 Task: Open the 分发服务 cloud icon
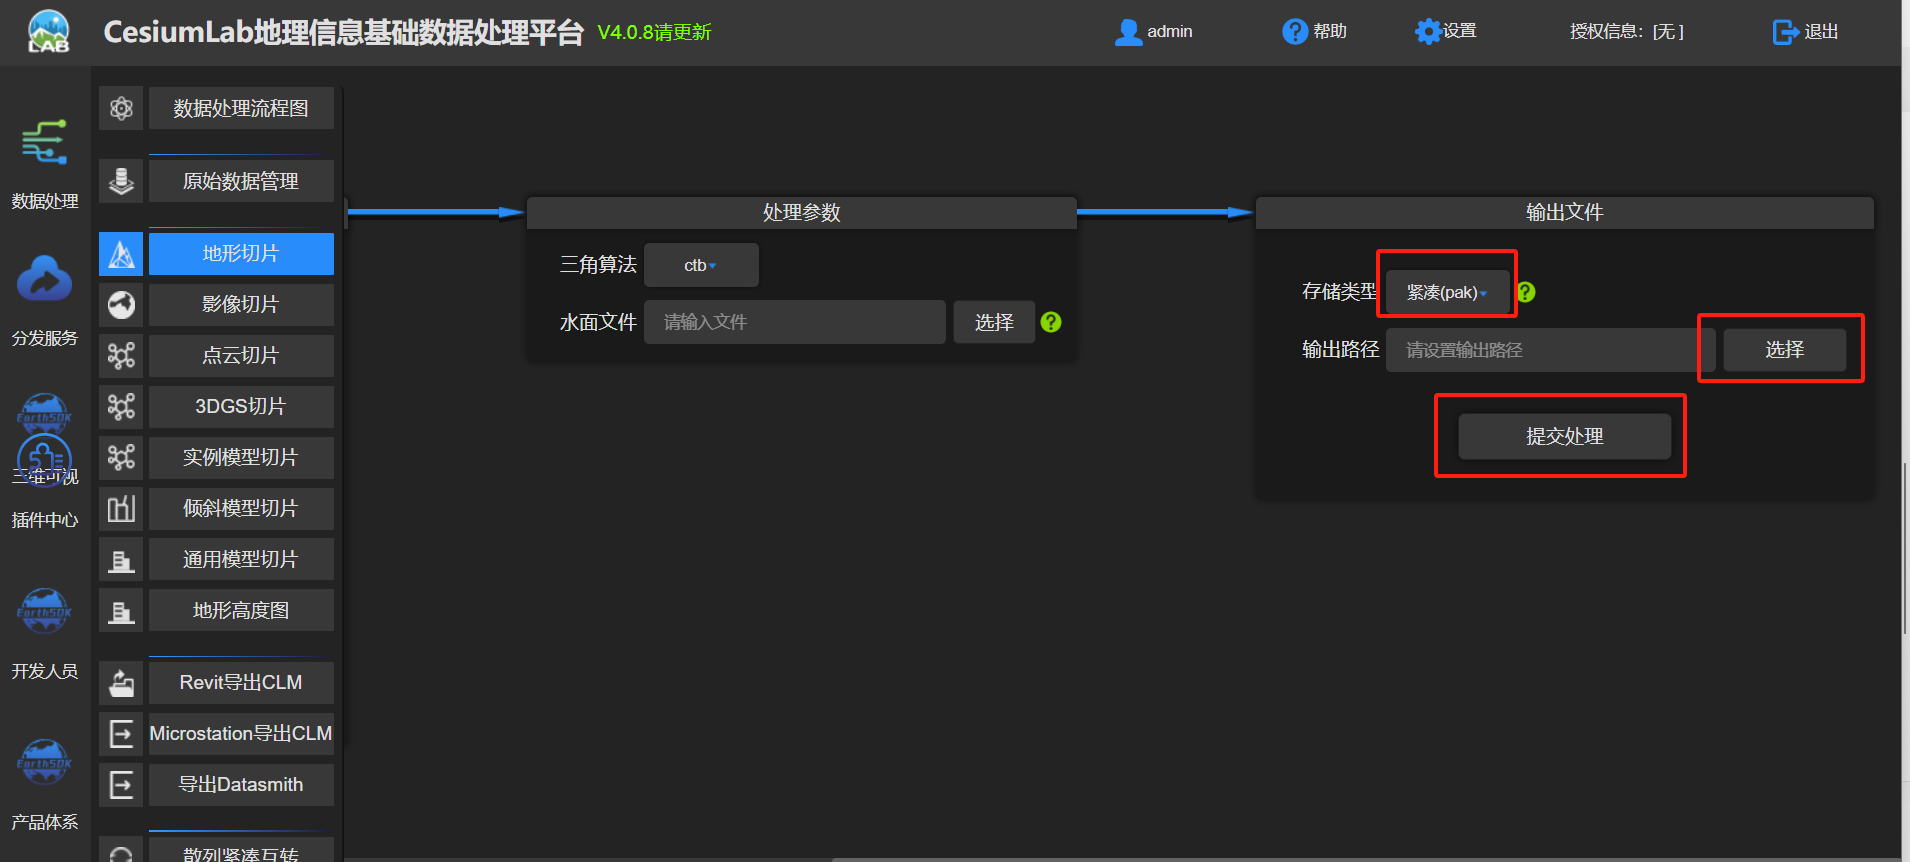click(45, 279)
